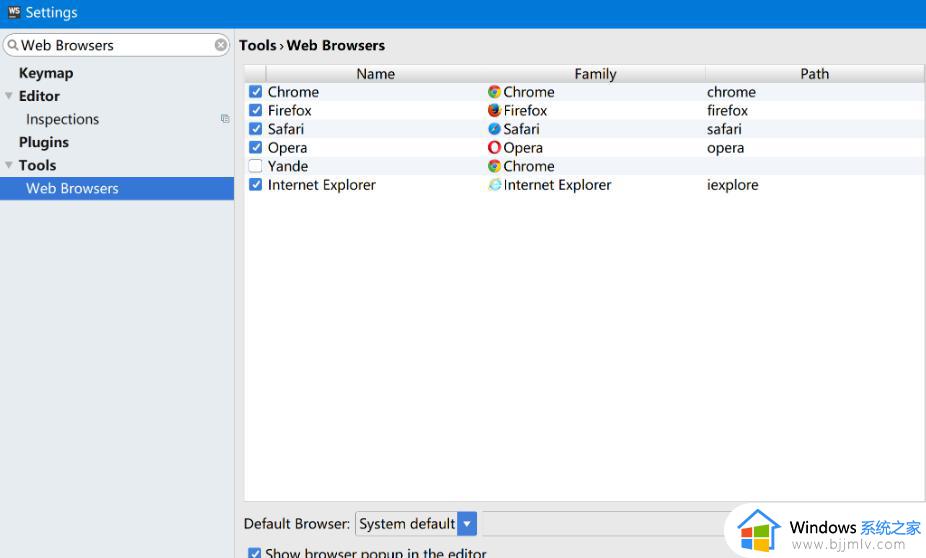Click the Name column header
The width and height of the screenshot is (926, 558).
376,74
